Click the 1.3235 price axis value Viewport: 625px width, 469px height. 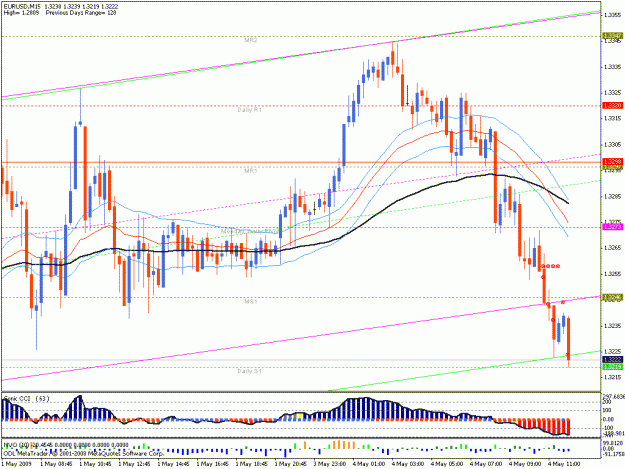coord(613,326)
